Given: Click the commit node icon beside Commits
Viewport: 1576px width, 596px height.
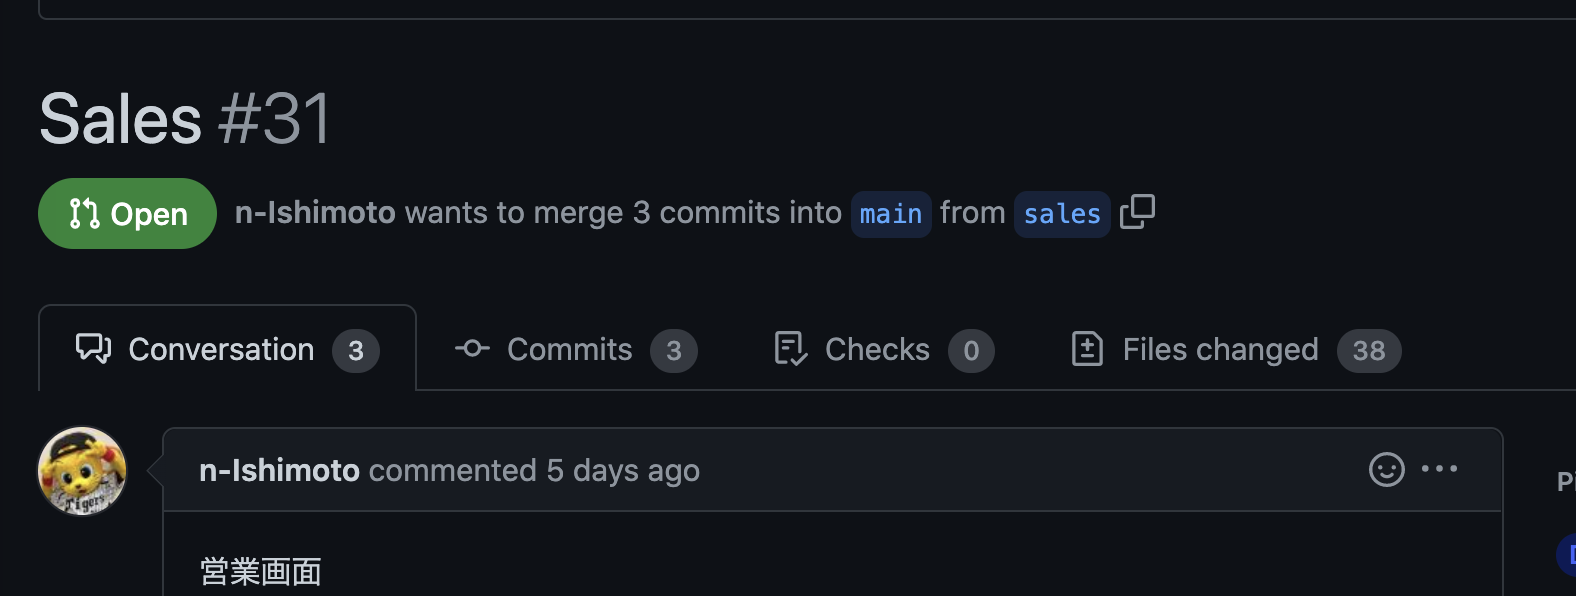Looking at the screenshot, I should [472, 348].
